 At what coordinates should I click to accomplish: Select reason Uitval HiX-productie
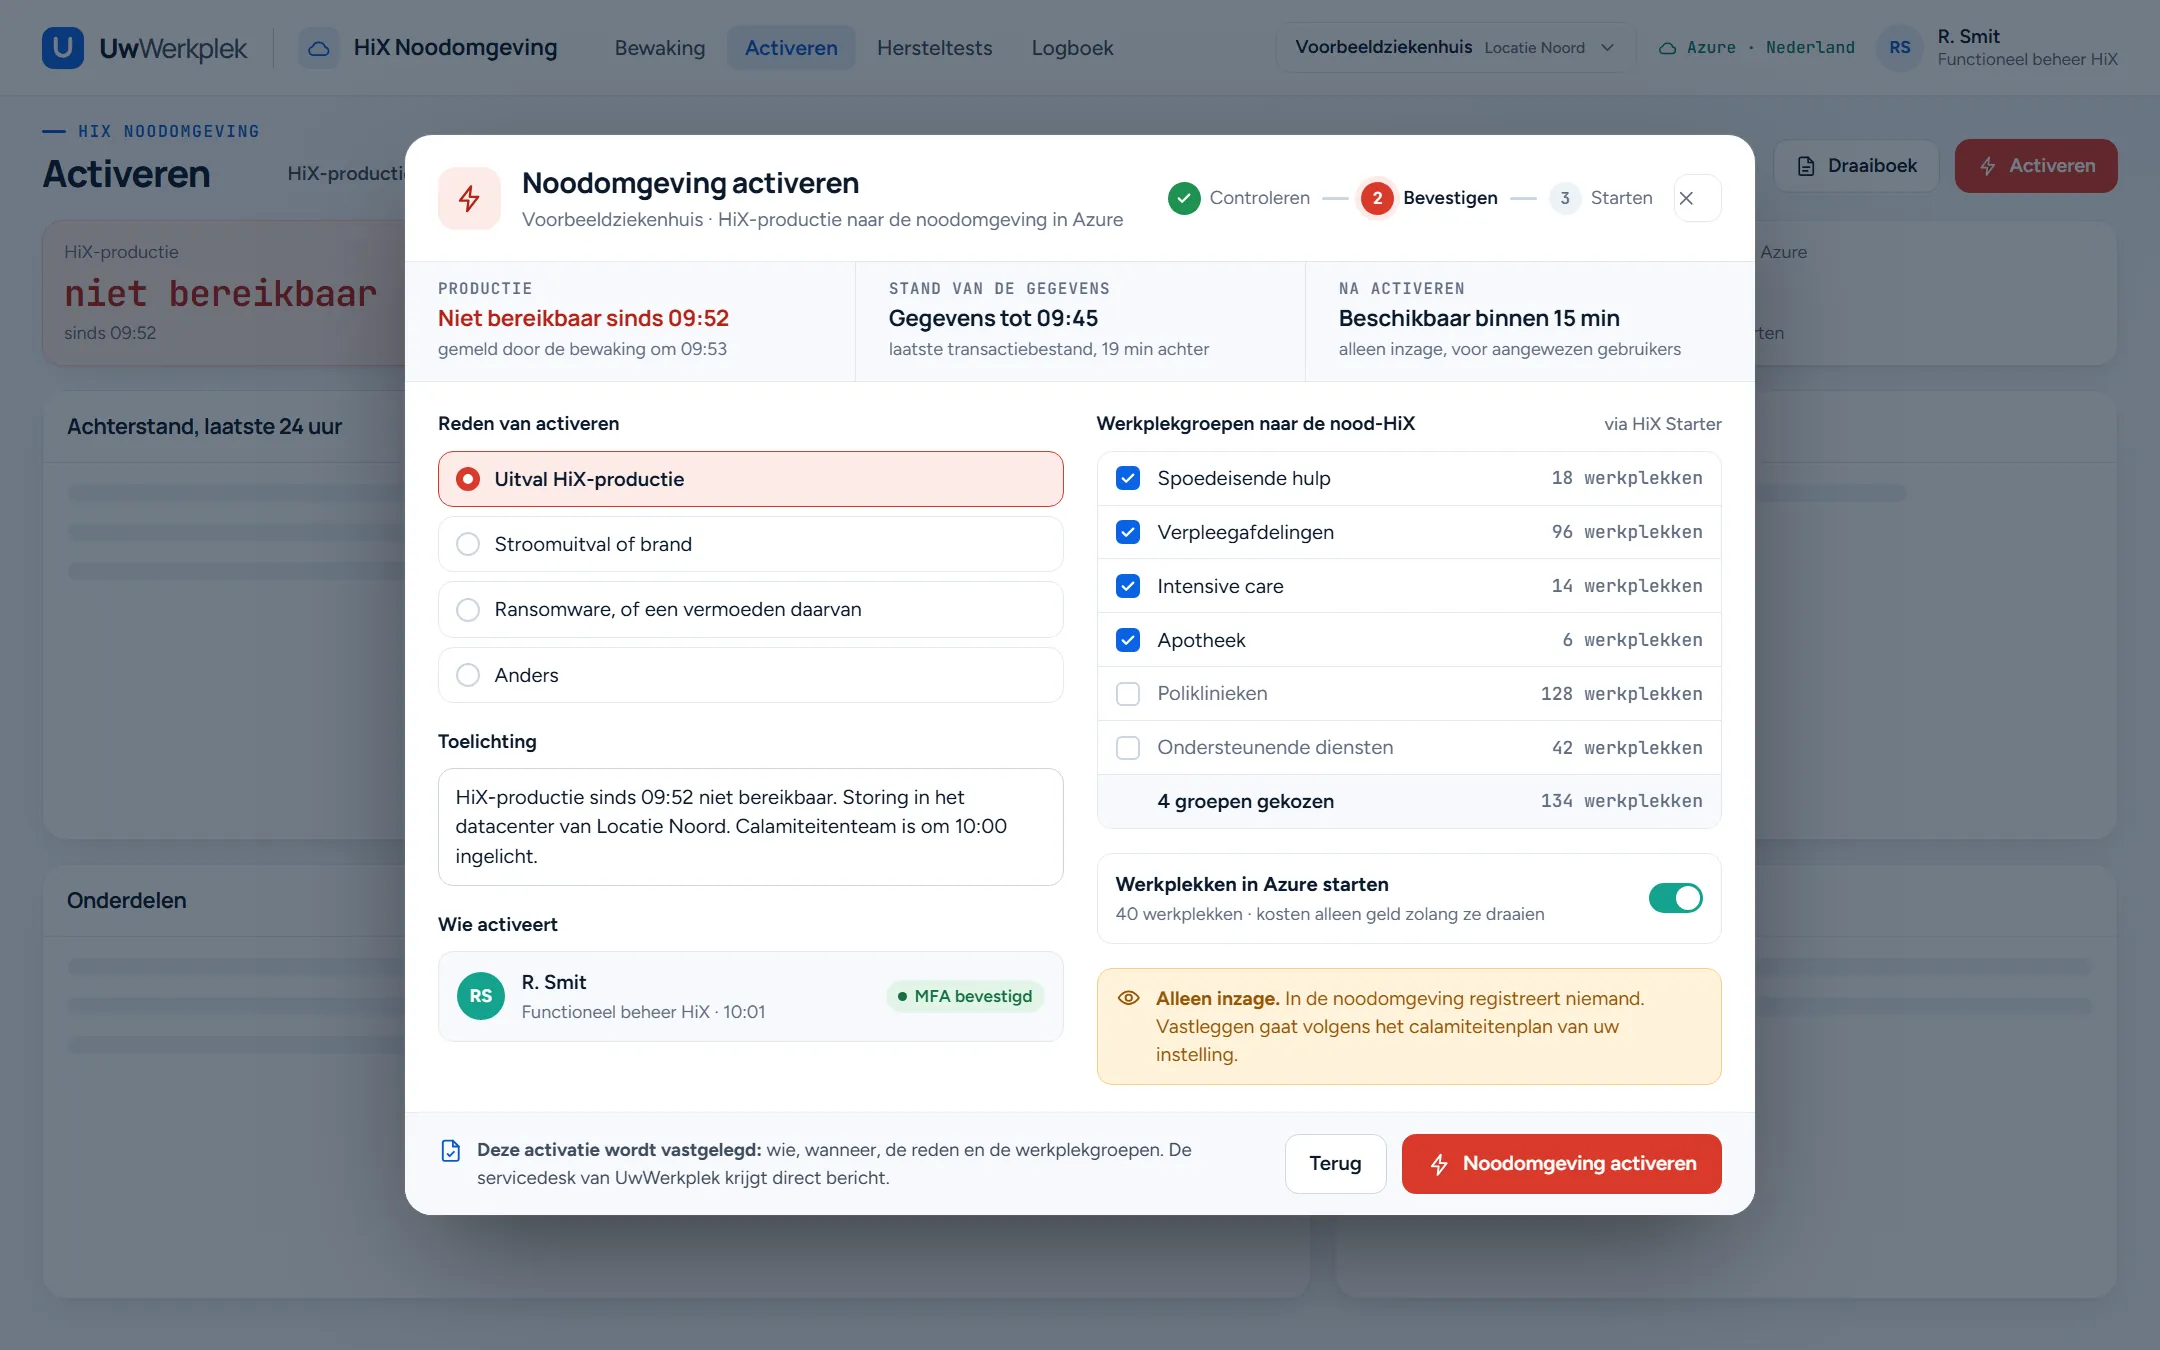(750, 479)
